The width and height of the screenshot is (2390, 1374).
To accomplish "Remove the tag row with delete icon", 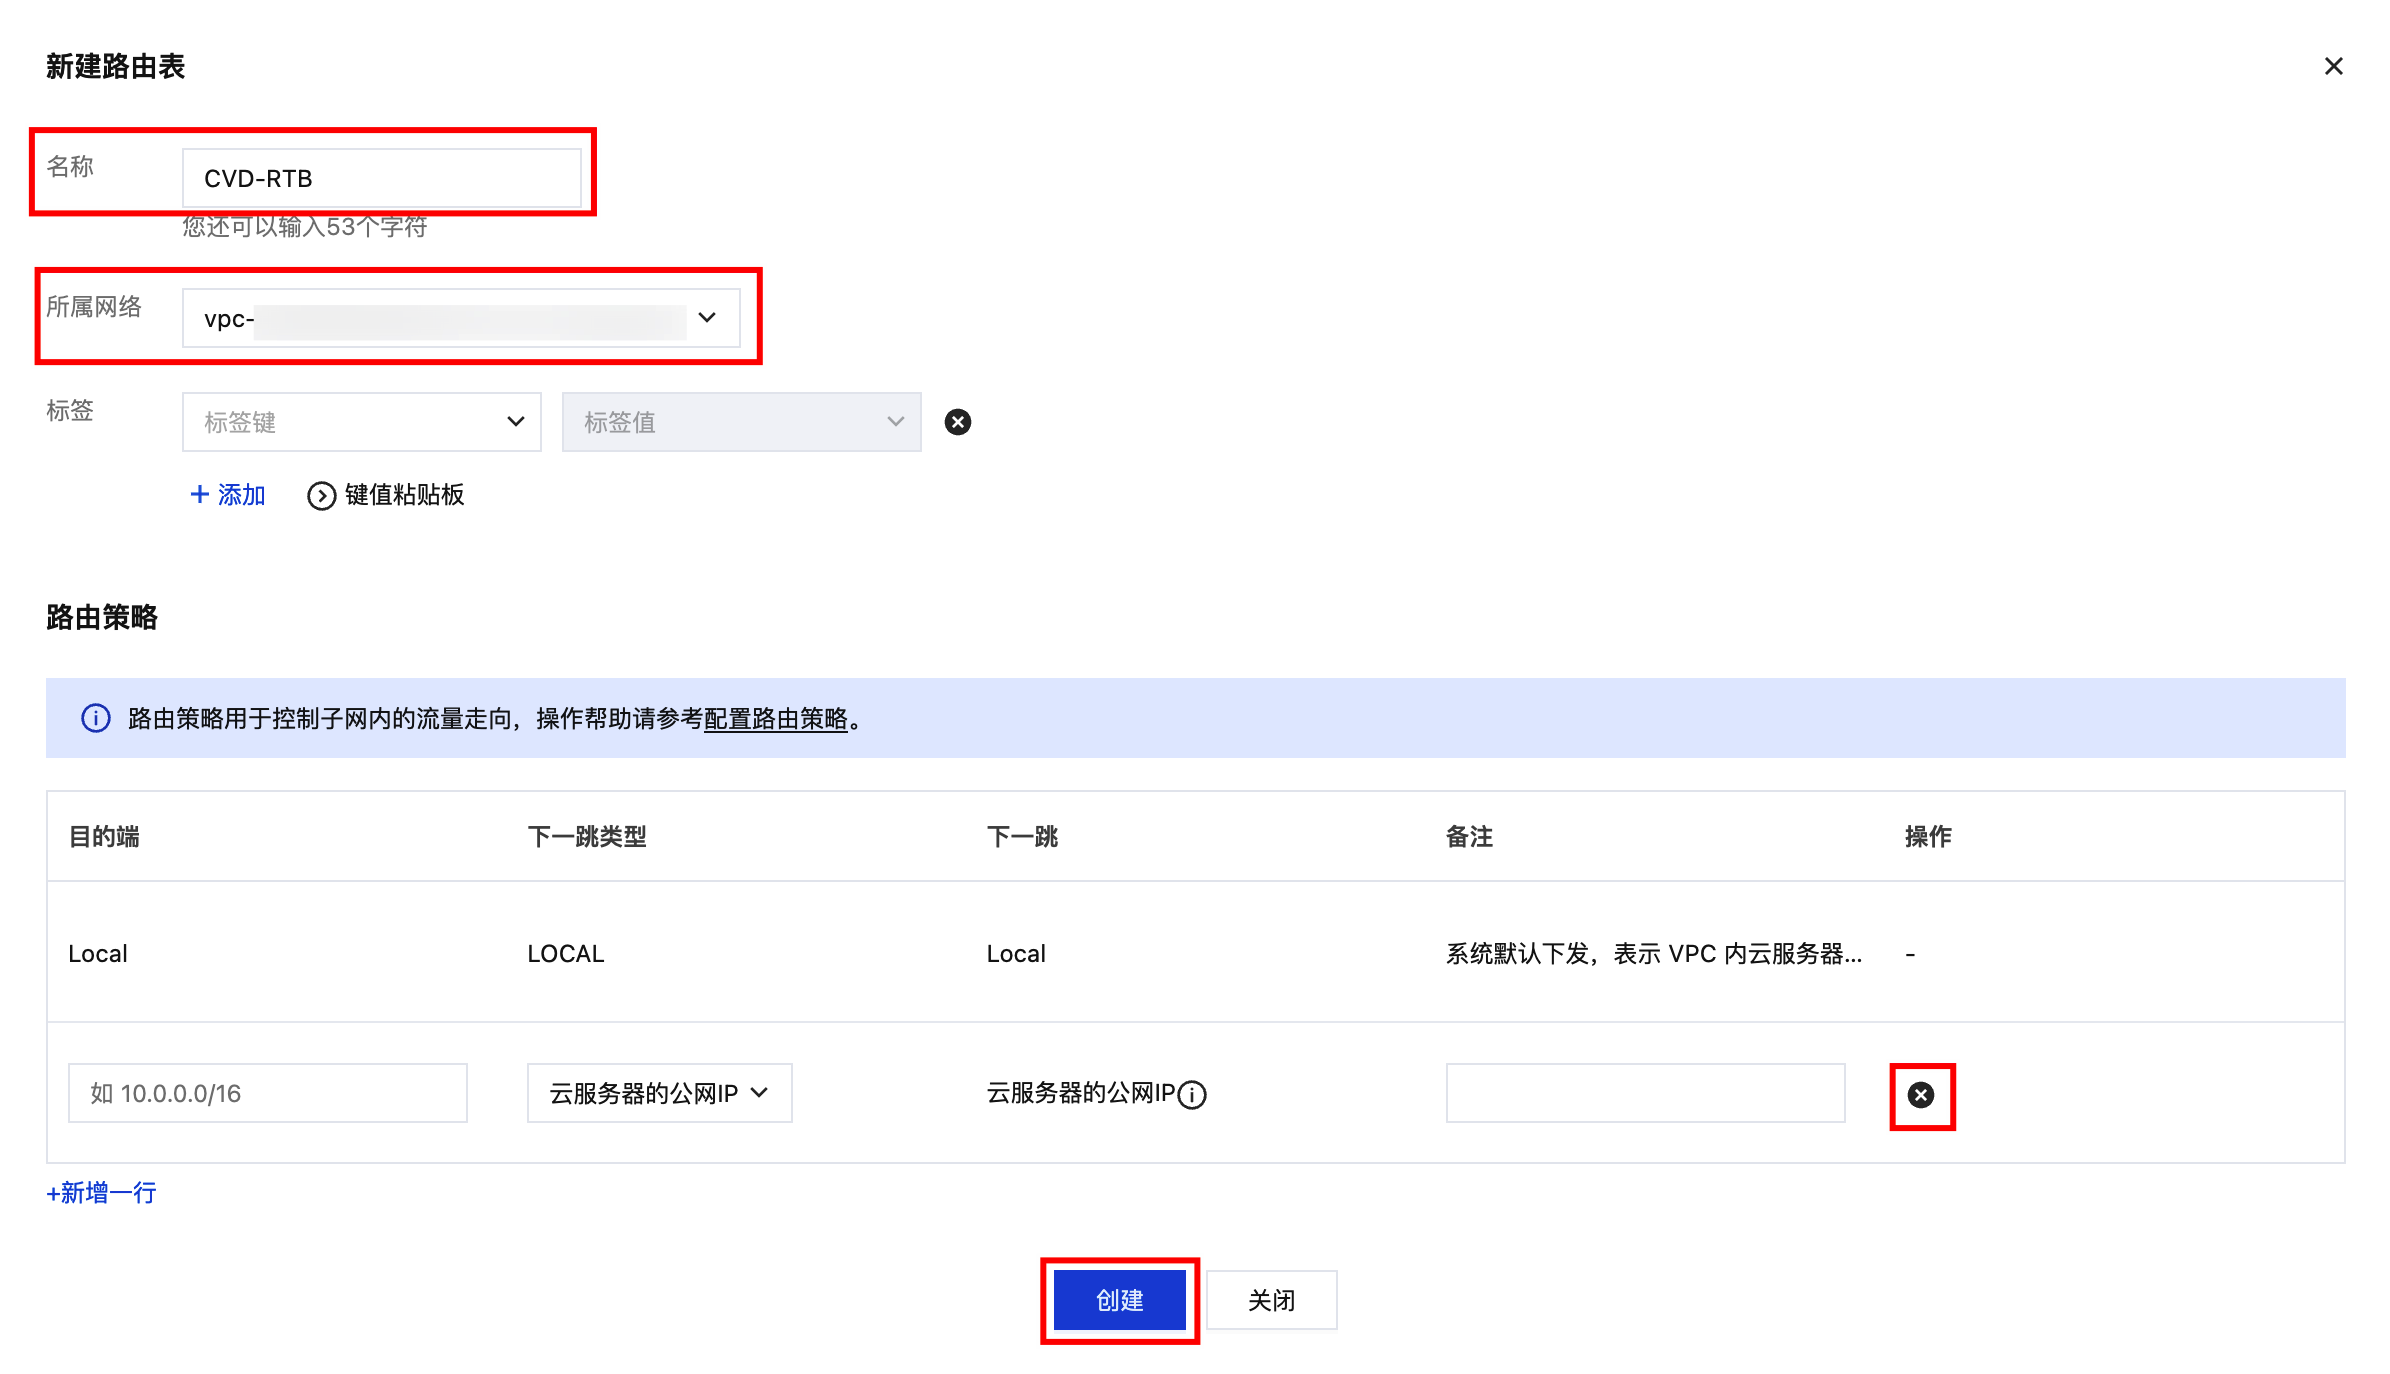I will tap(957, 422).
